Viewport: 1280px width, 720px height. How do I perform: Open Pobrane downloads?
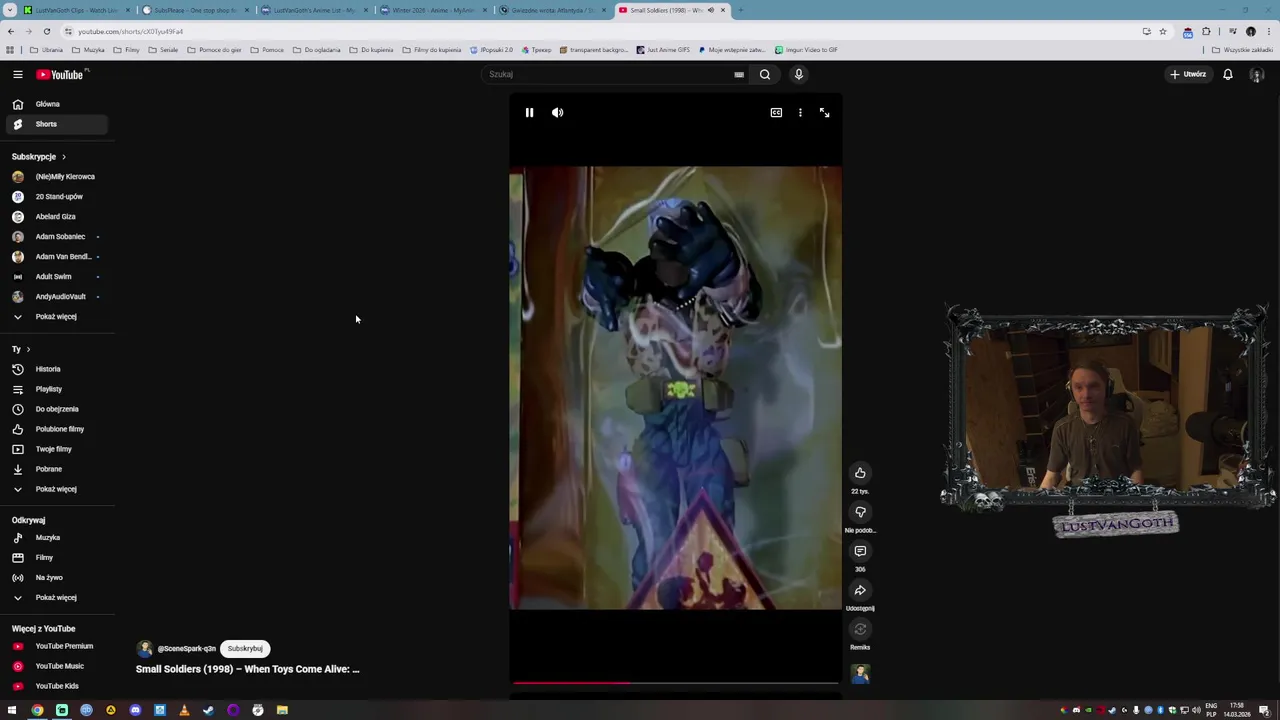(x=55, y=469)
